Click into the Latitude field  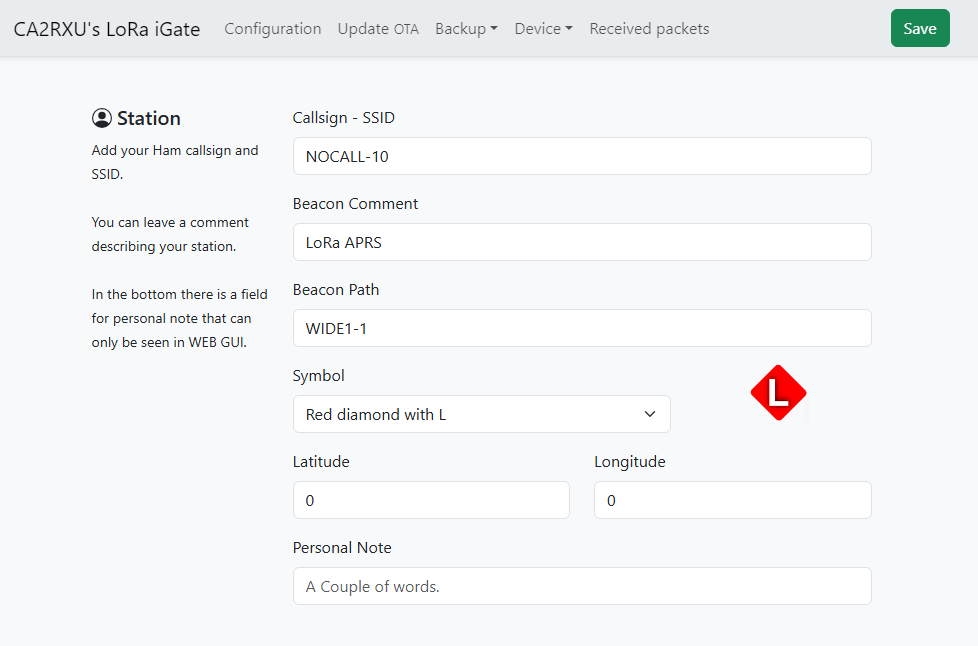[x=431, y=500]
